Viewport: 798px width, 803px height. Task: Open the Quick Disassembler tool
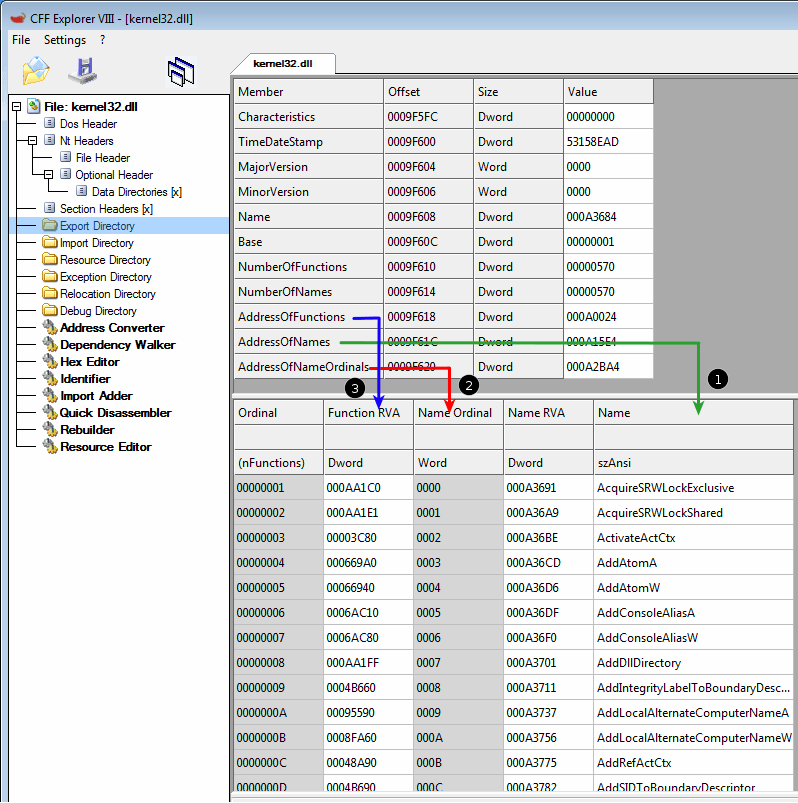click(x=115, y=413)
